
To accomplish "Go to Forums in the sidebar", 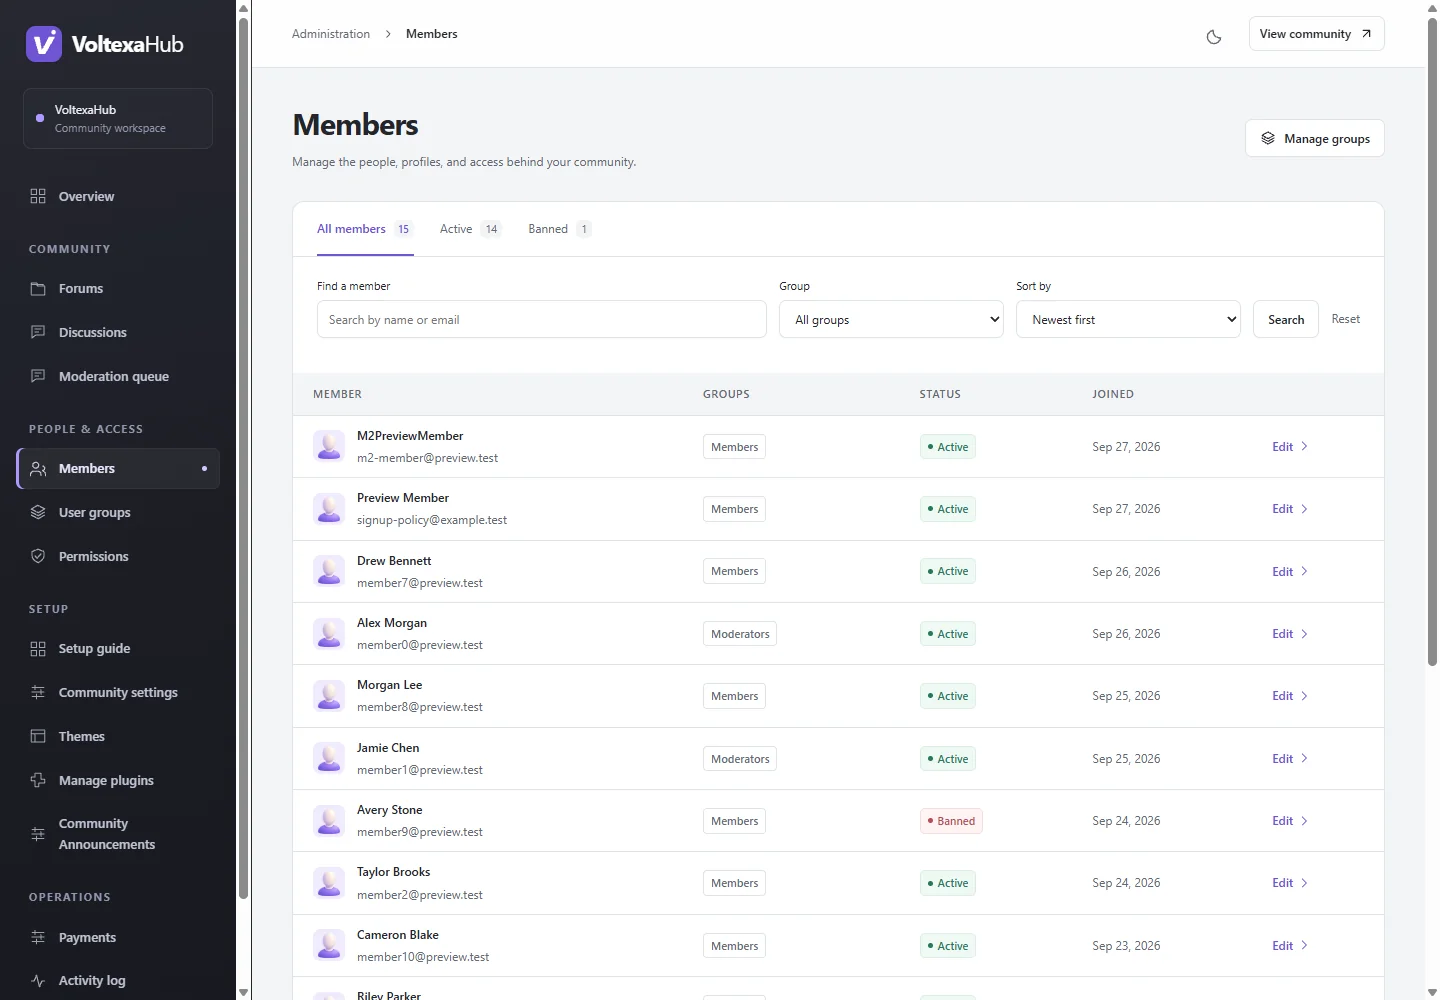I will point(118,289).
